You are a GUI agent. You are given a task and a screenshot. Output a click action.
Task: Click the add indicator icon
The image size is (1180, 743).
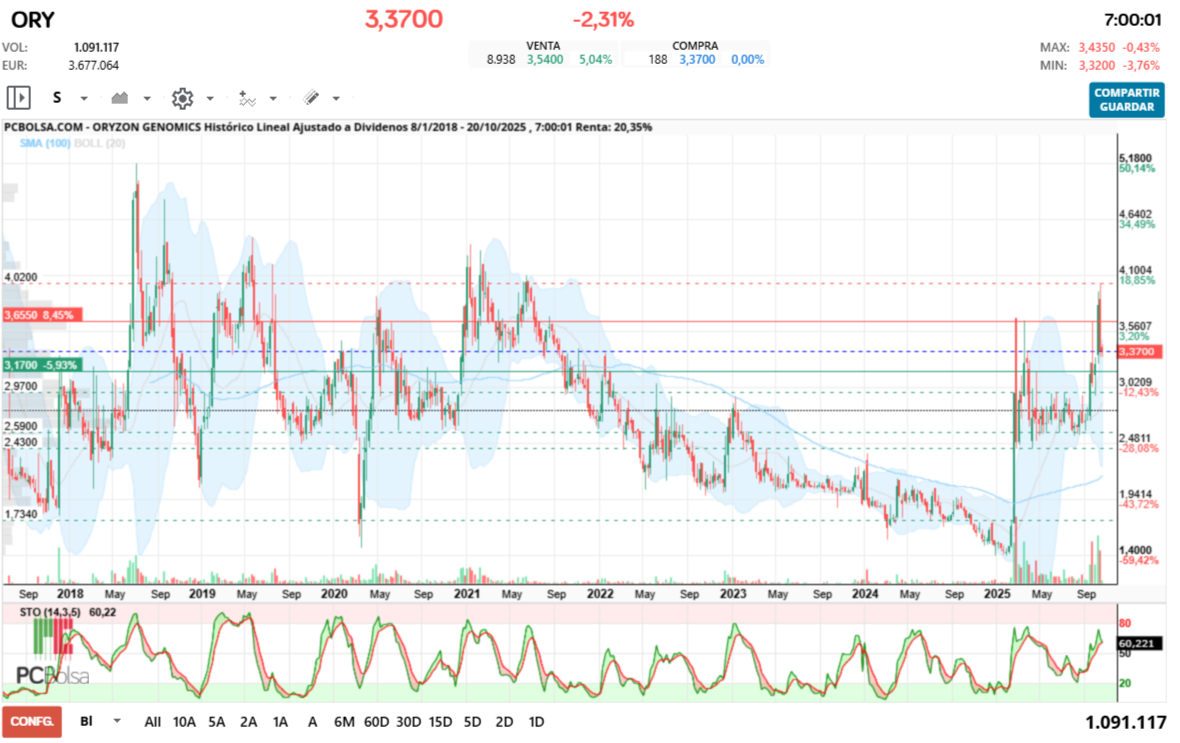pos(247,98)
